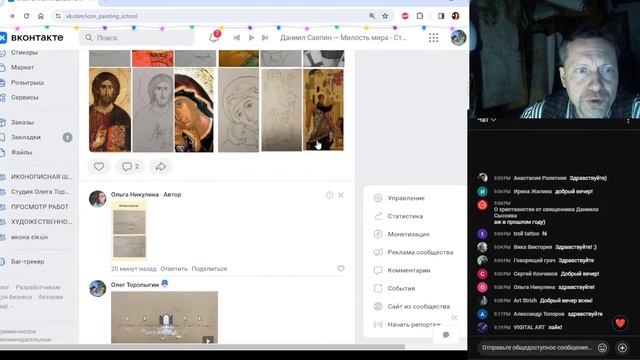Open Комментарии in community menu
This screenshot has width=640, height=360.
point(409,270)
